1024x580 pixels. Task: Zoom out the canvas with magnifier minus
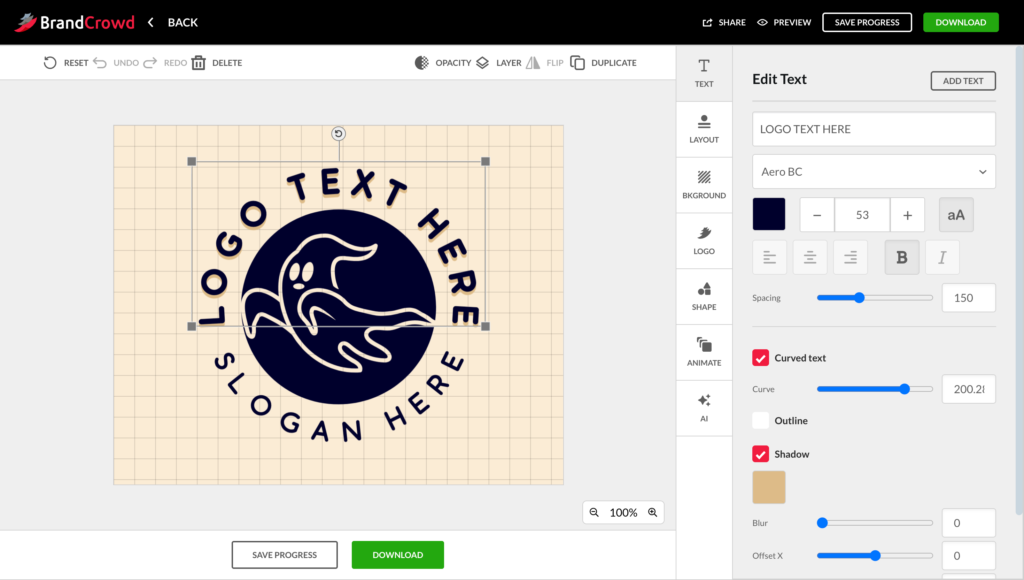pos(594,513)
